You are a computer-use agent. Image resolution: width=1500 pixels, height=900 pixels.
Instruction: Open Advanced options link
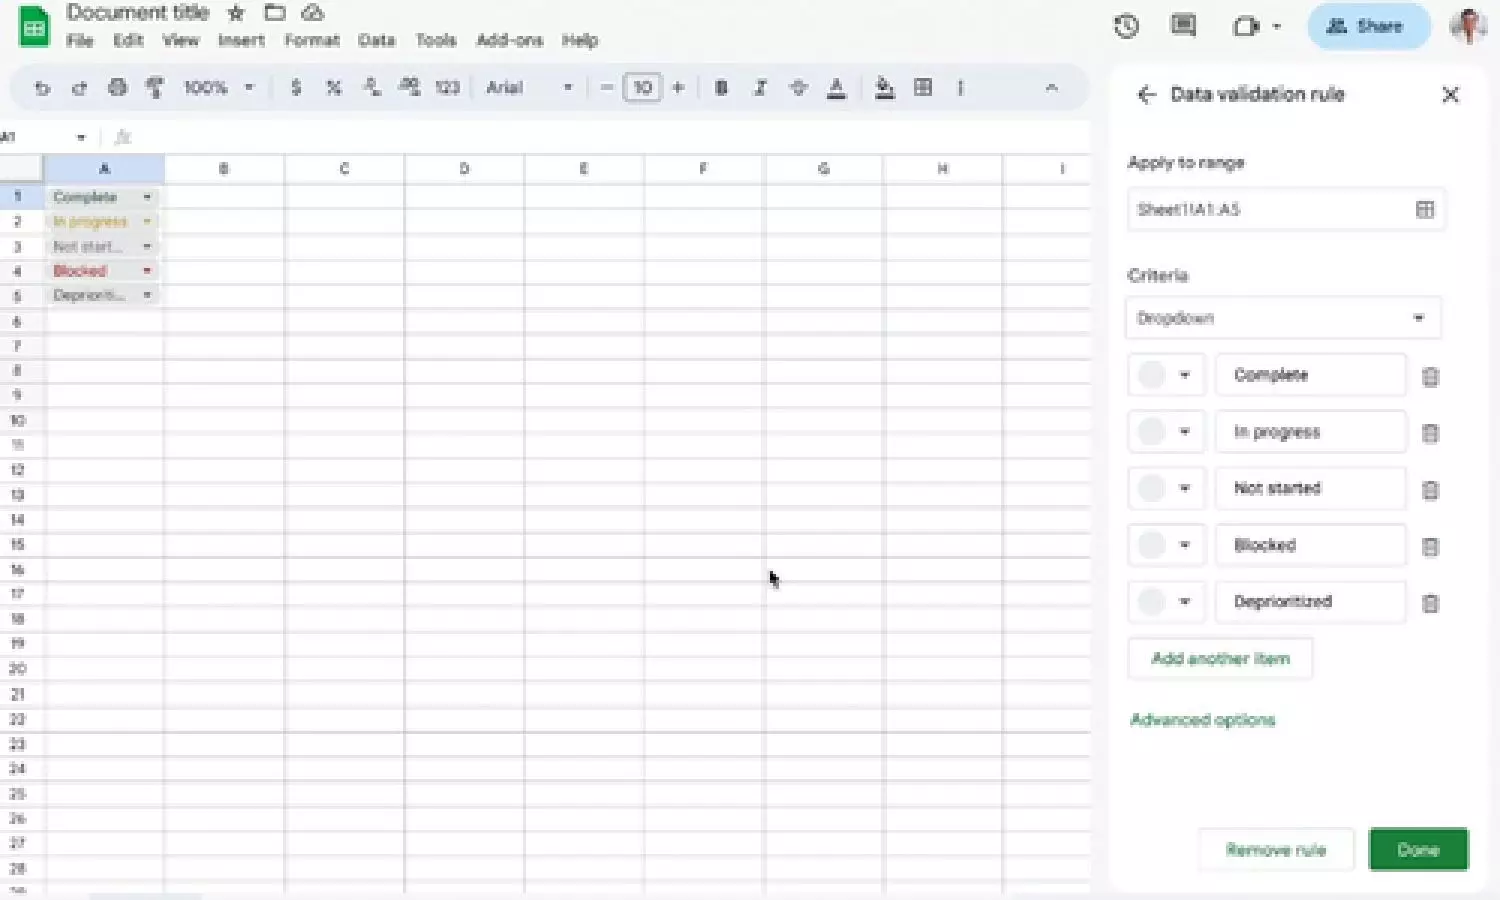(x=1202, y=720)
